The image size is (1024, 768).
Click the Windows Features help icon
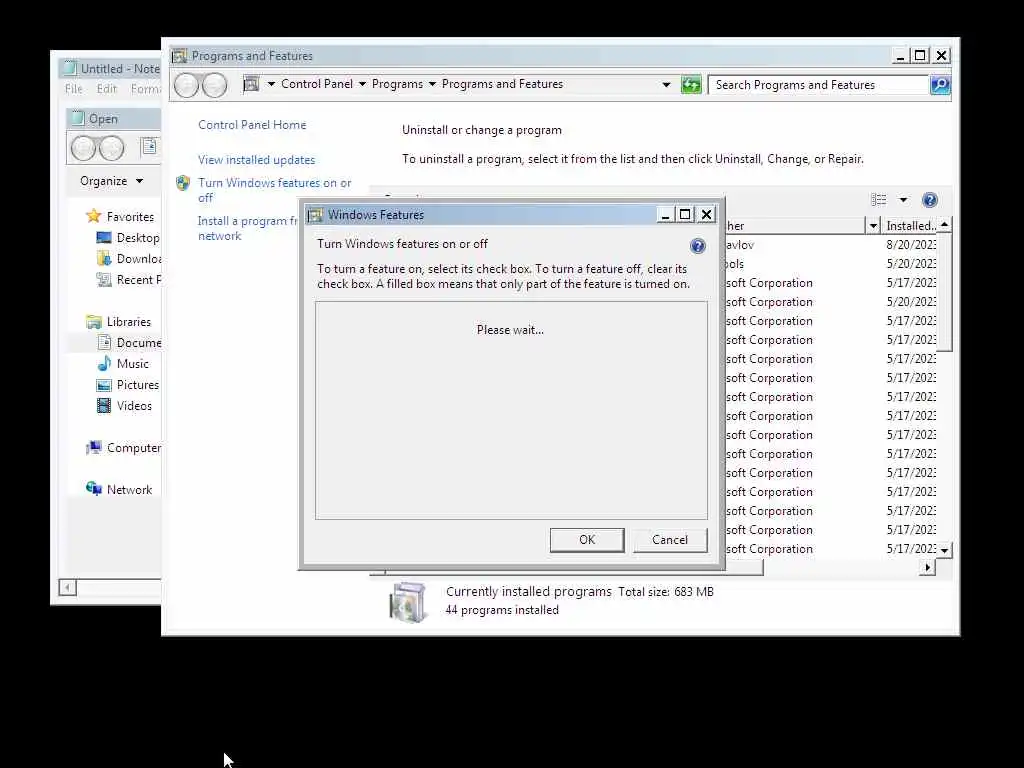[697, 246]
